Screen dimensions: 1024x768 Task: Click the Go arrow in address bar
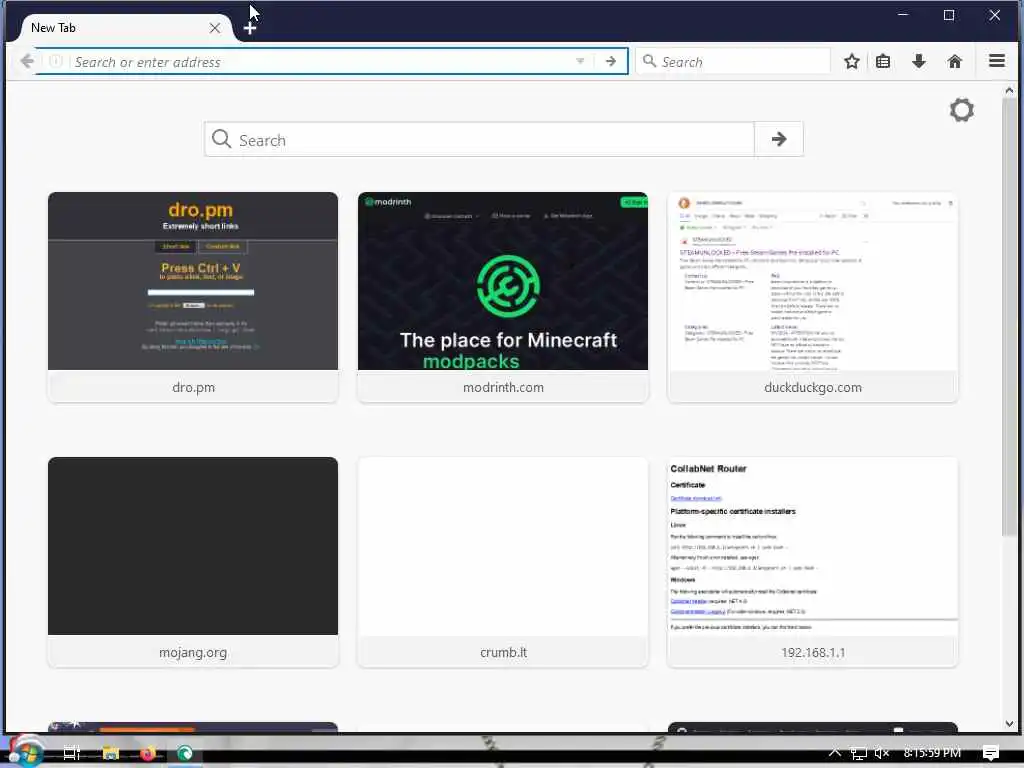coord(611,61)
